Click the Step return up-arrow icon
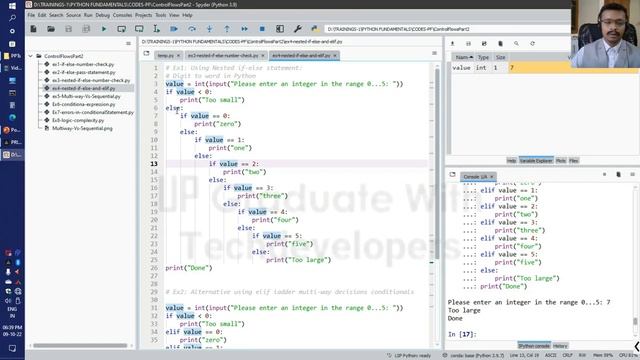The width and height of the screenshot is (640, 360). 227,29
